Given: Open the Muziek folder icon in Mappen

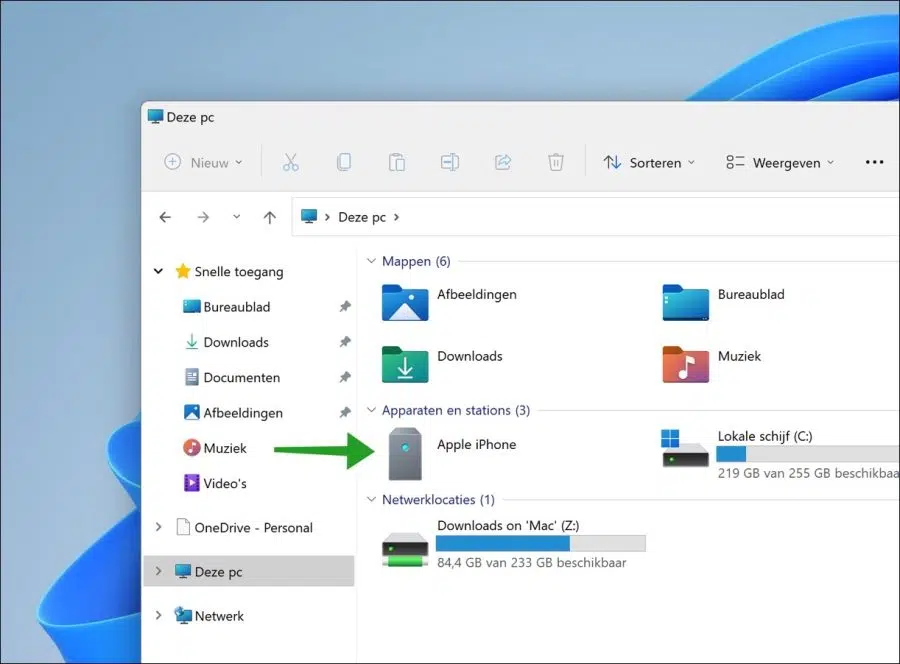Looking at the screenshot, I should click(685, 364).
